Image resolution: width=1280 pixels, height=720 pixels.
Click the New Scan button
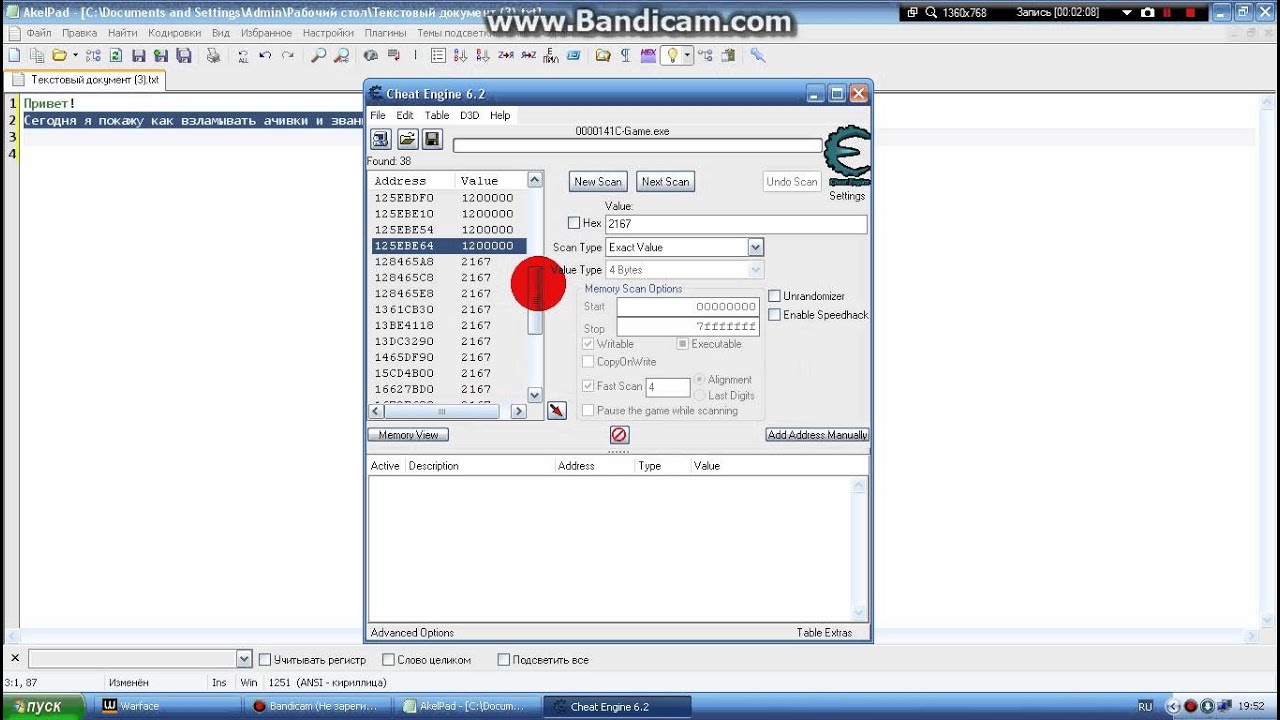(x=598, y=181)
